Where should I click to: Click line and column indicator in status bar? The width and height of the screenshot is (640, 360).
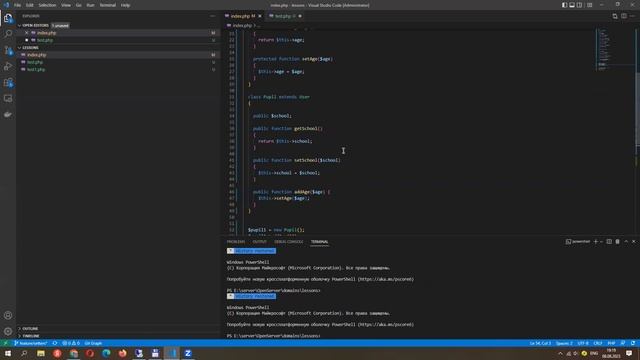coord(540,343)
